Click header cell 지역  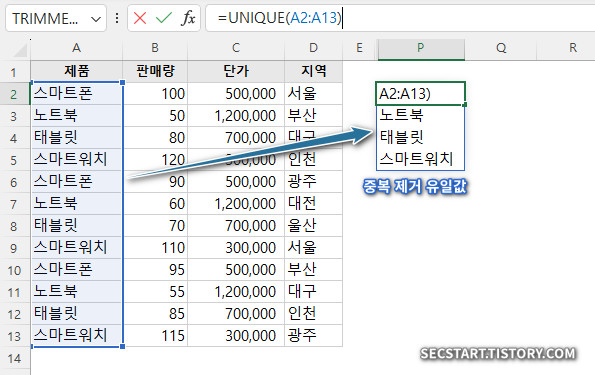coord(313,71)
